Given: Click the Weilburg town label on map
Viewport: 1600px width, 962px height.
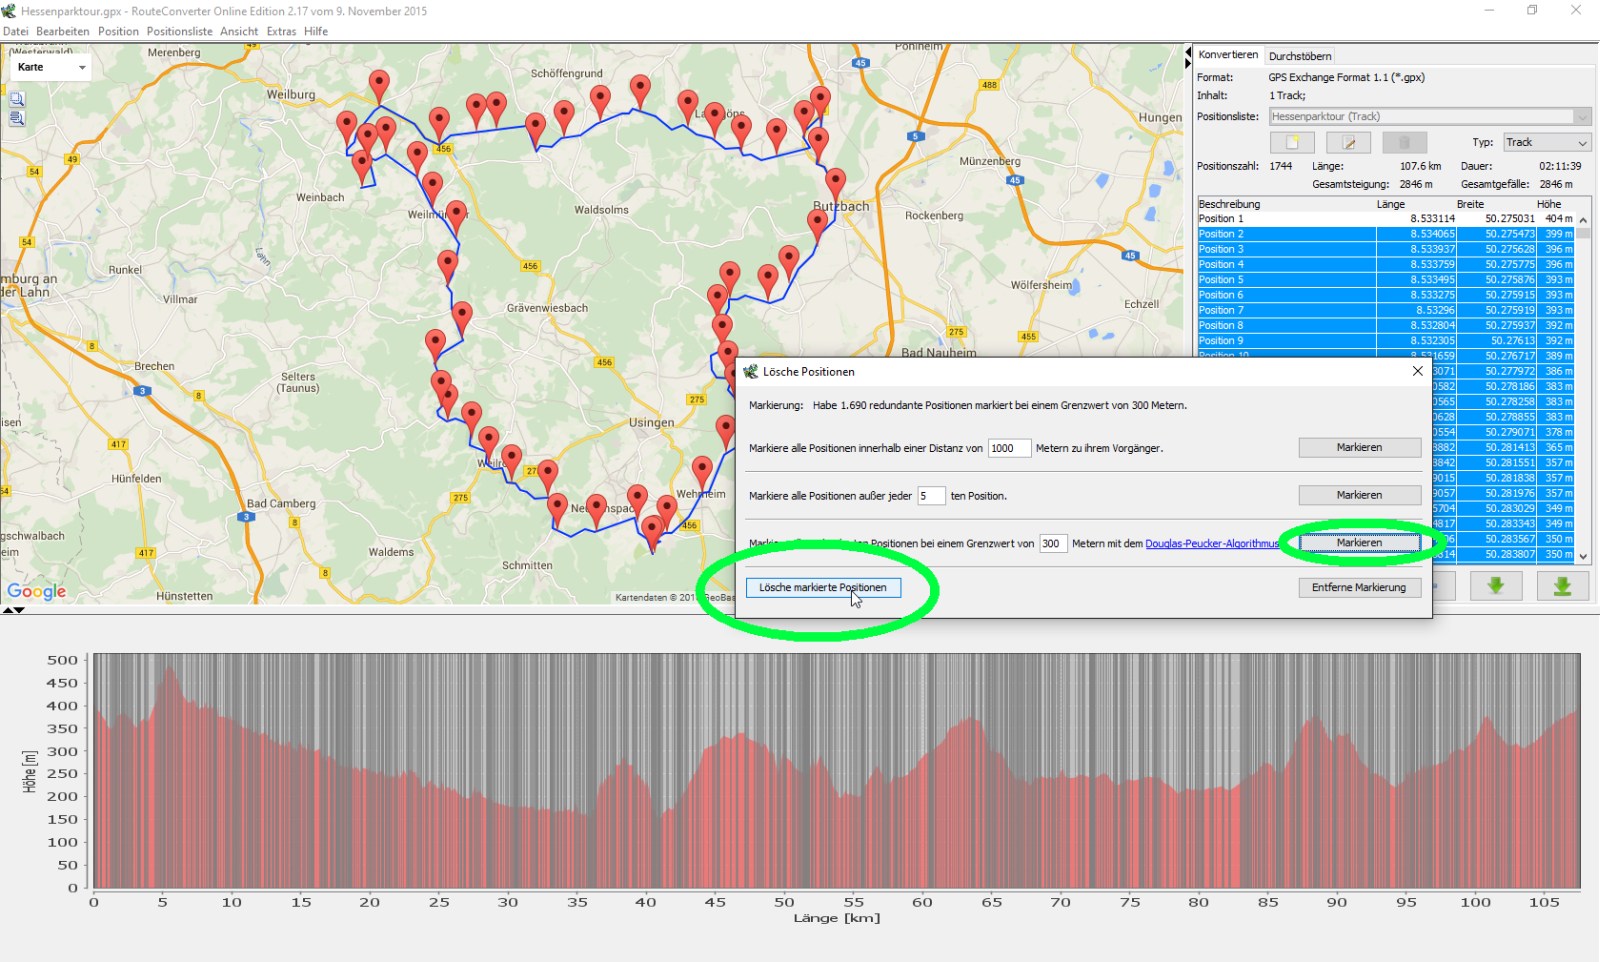Looking at the screenshot, I should point(291,95).
